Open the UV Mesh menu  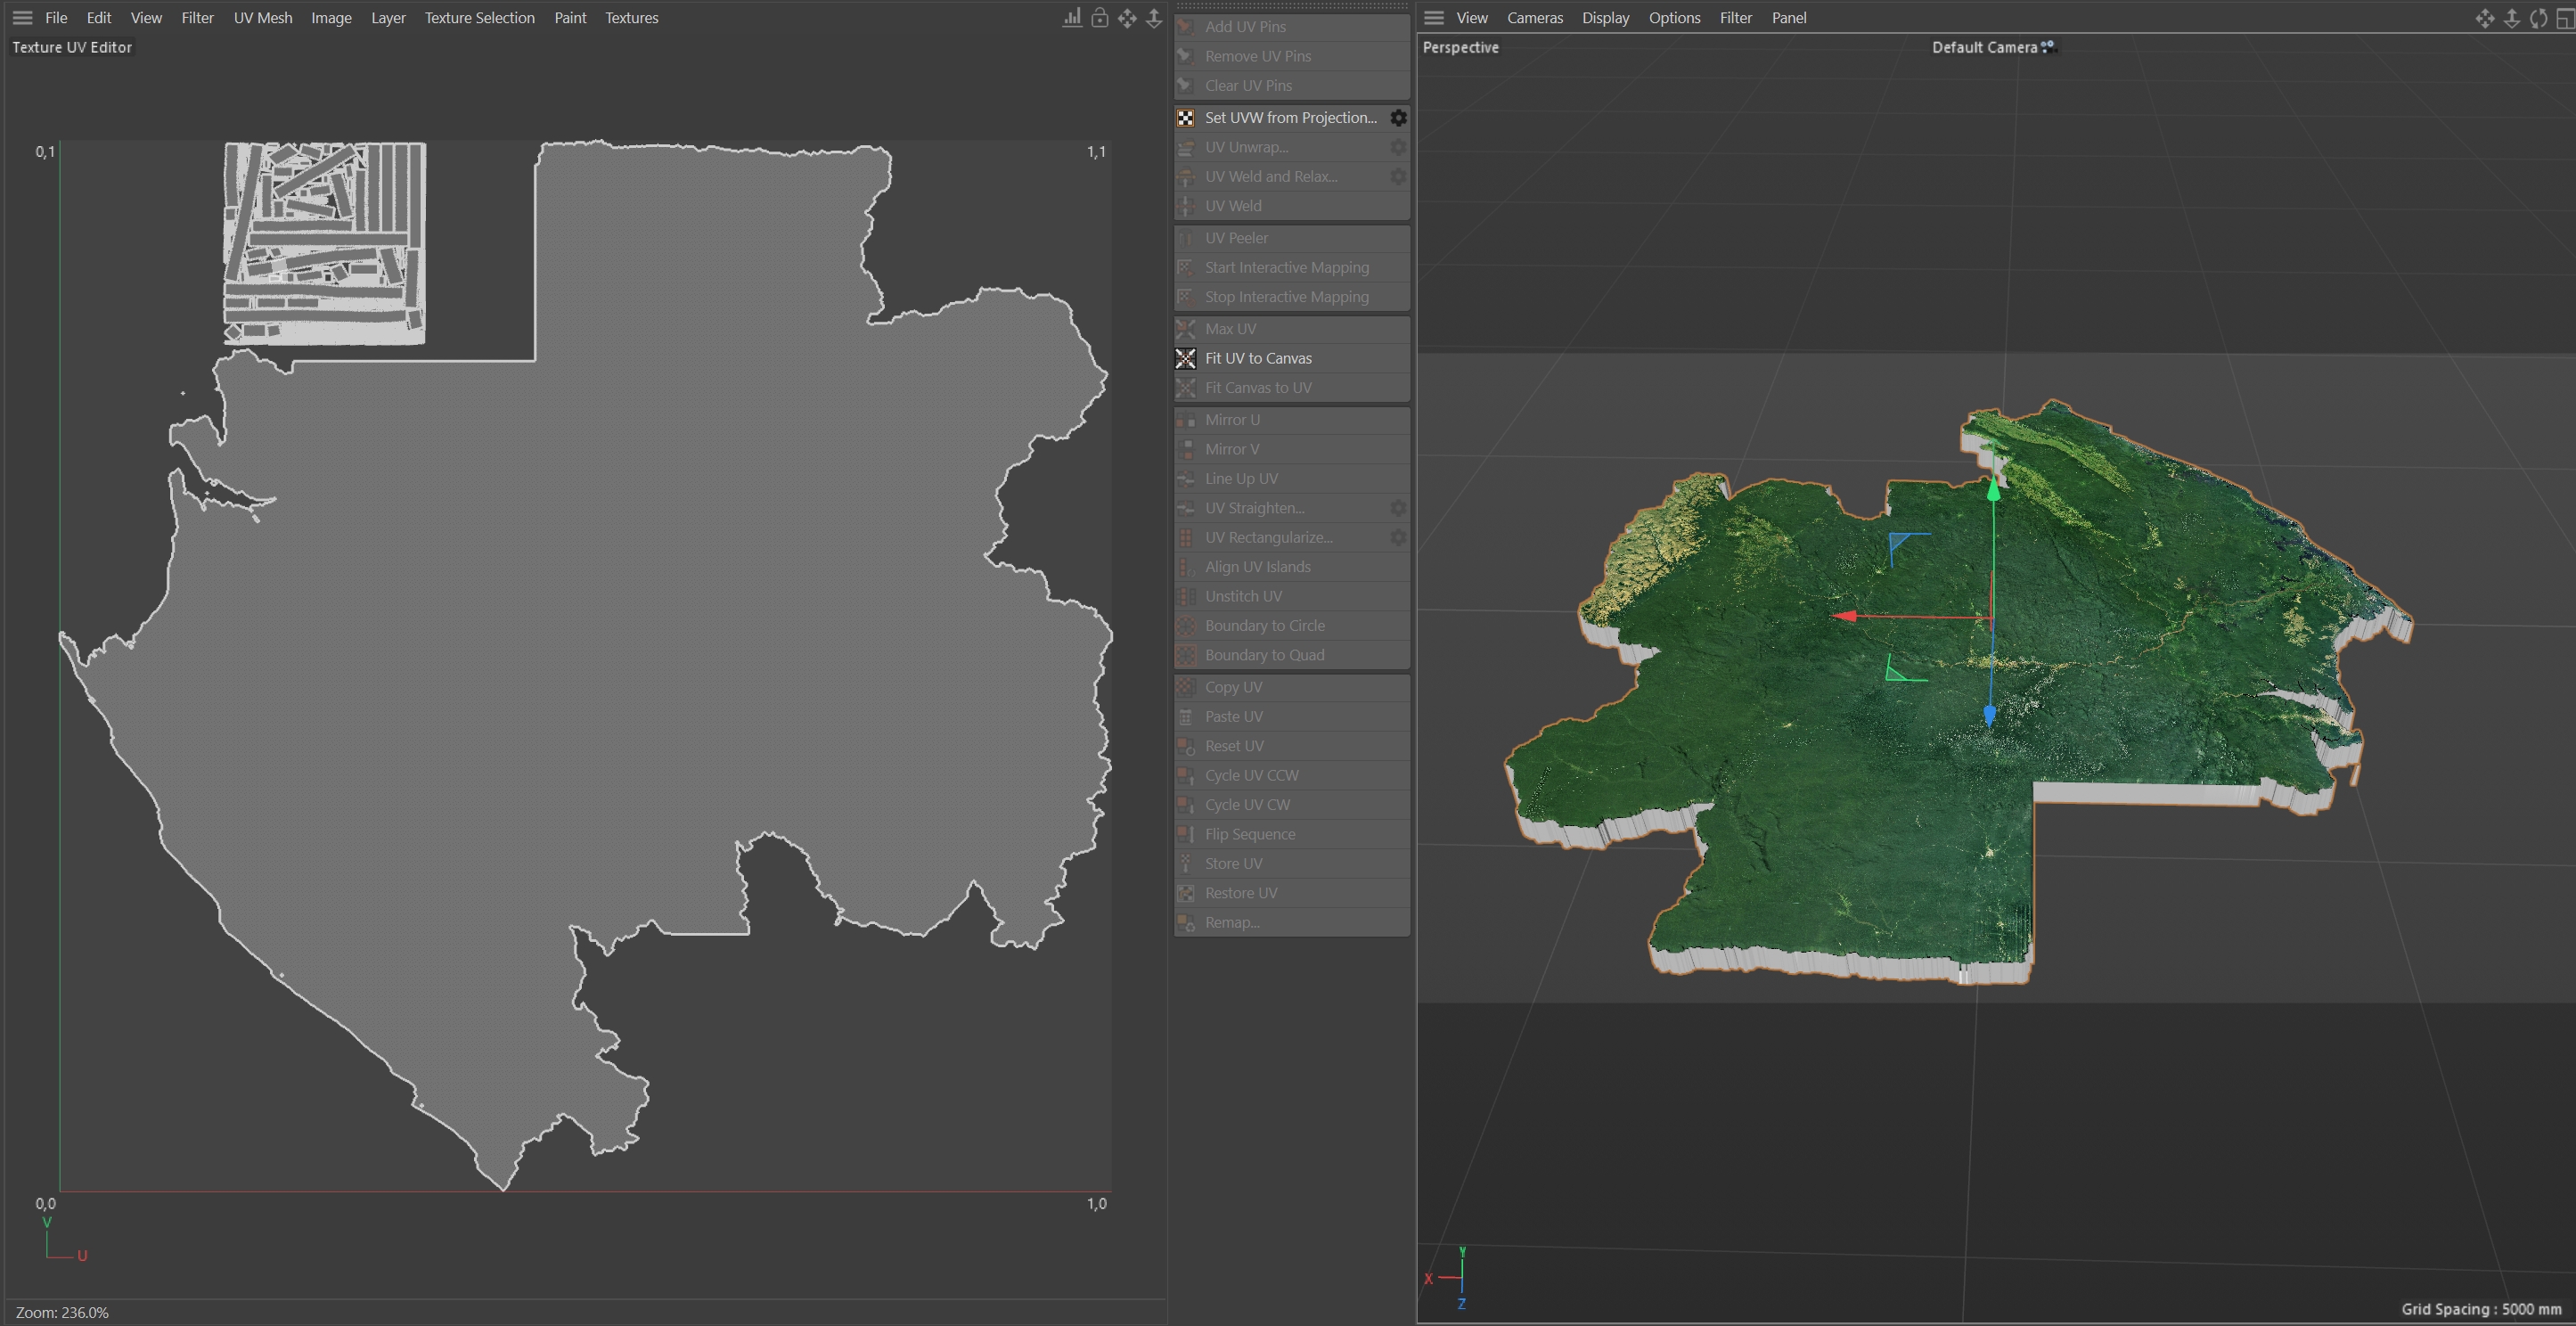pos(263,18)
